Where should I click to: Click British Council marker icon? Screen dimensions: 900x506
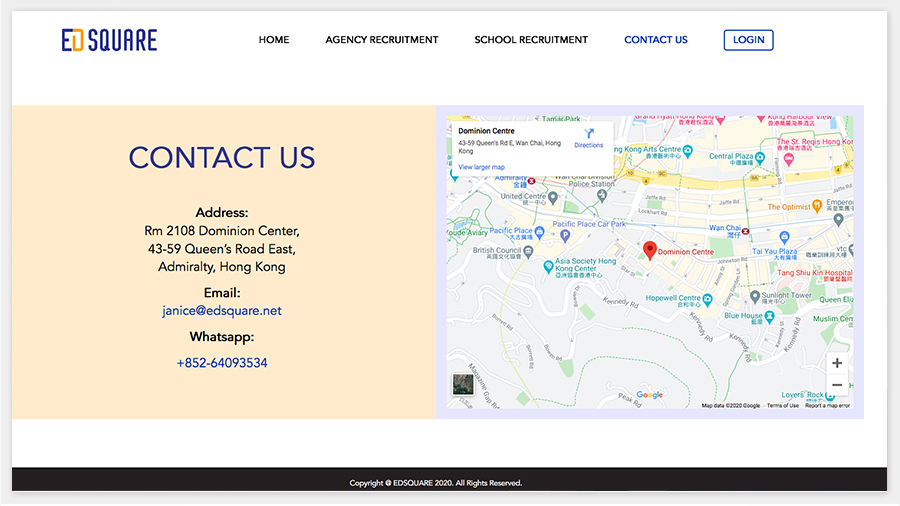(528, 251)
